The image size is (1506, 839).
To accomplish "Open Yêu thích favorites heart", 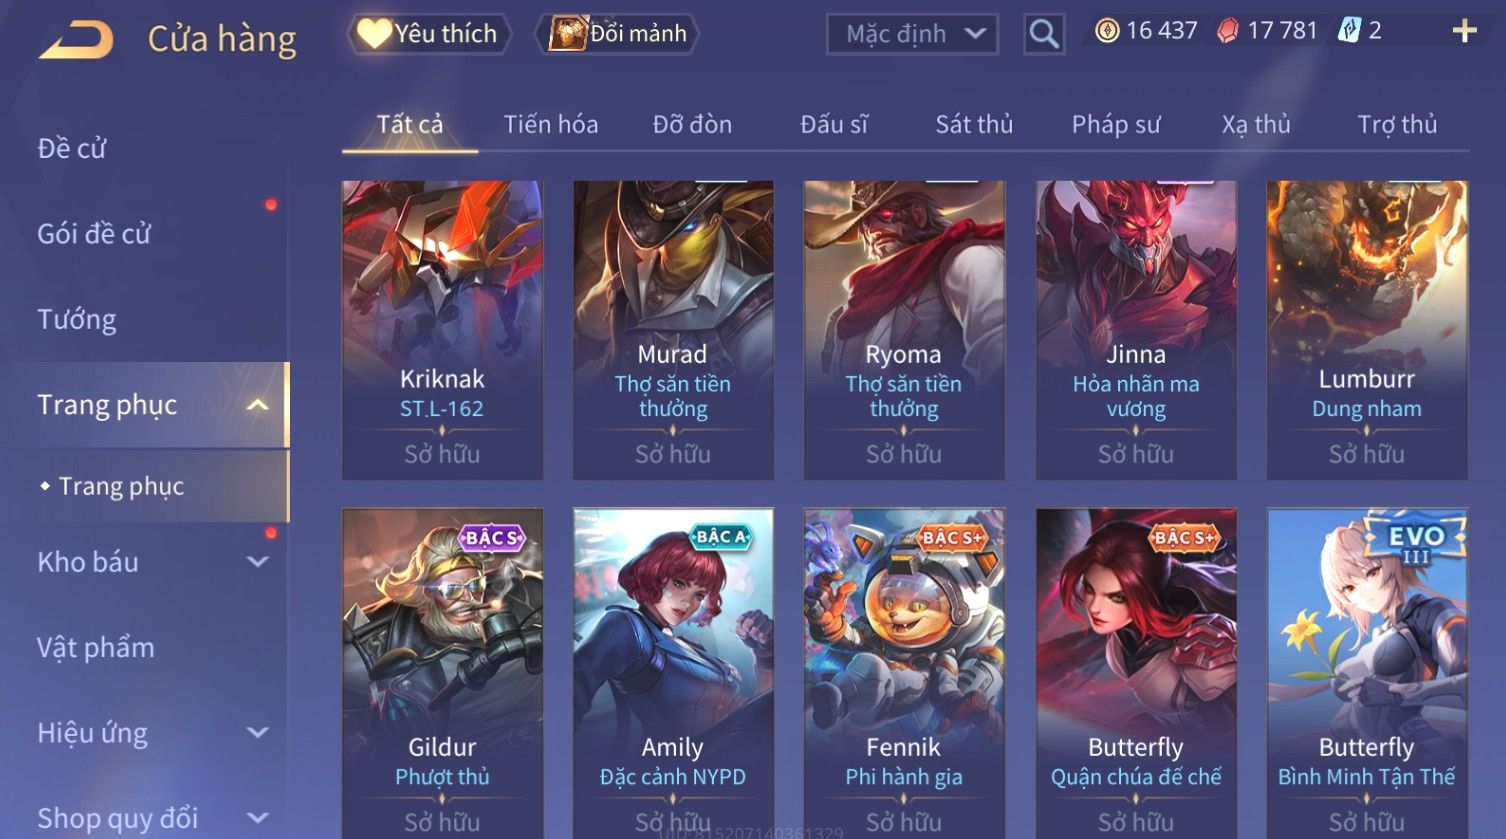I will point(374,34).
